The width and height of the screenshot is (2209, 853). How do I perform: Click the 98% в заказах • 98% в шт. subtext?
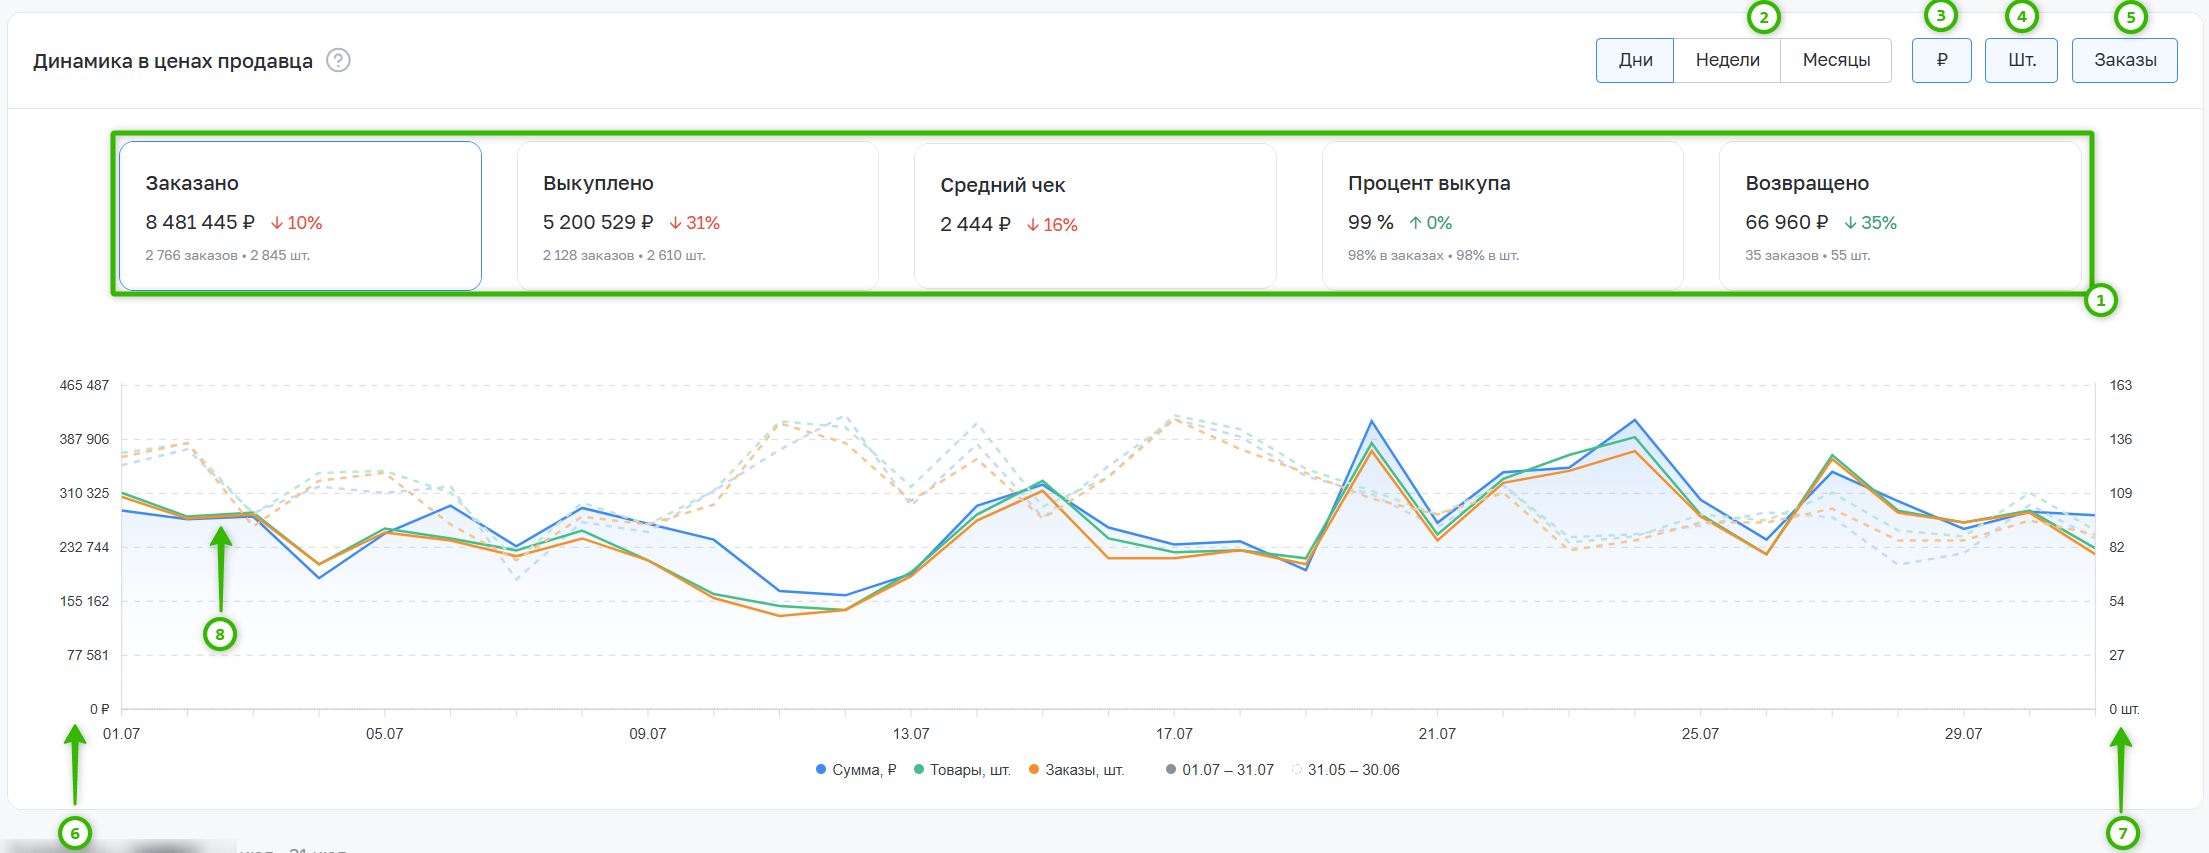[x=1433, y=256]
